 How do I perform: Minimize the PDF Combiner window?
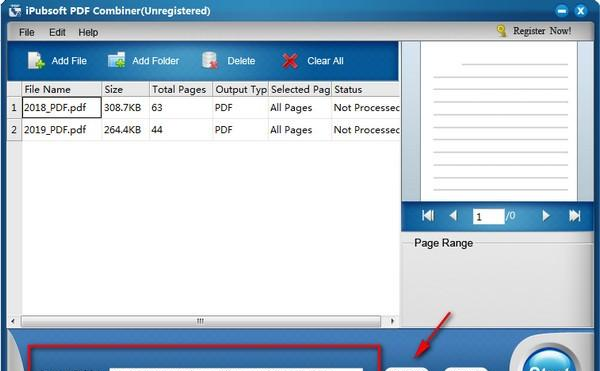(562, 11)
